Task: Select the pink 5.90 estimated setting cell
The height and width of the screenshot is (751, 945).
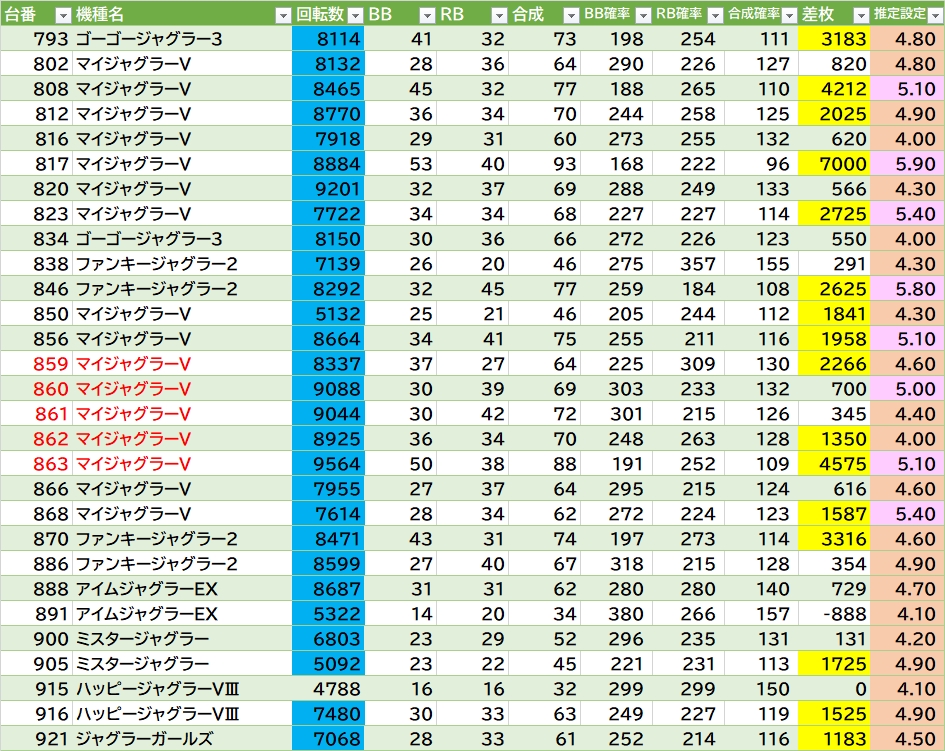Action: tap(907, 164)
